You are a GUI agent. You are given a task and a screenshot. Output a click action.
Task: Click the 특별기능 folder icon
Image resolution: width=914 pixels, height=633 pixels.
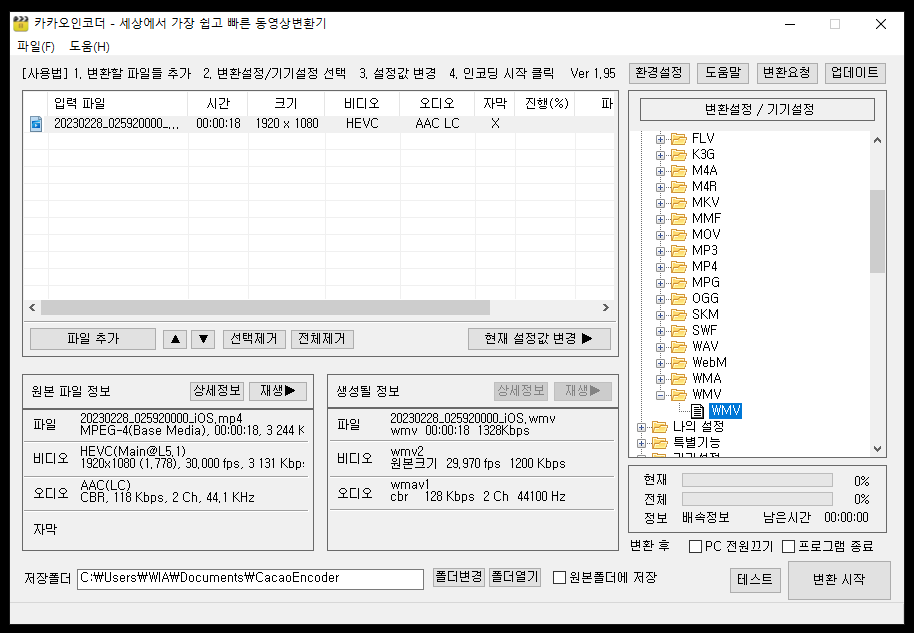(659, 443)
